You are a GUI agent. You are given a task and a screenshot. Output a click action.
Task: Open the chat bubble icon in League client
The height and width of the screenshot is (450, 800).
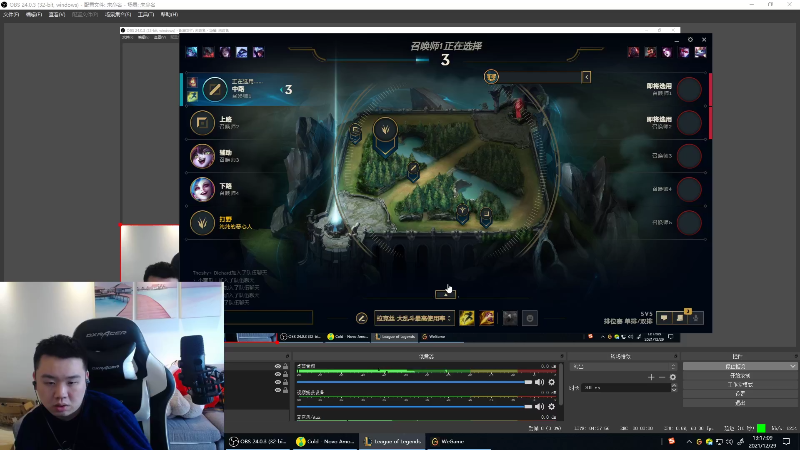pos(664,318)
